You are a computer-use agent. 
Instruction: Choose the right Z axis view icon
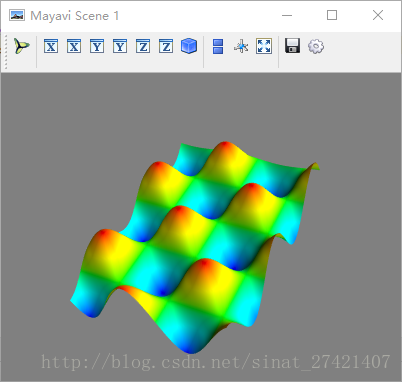coord(166,46)
